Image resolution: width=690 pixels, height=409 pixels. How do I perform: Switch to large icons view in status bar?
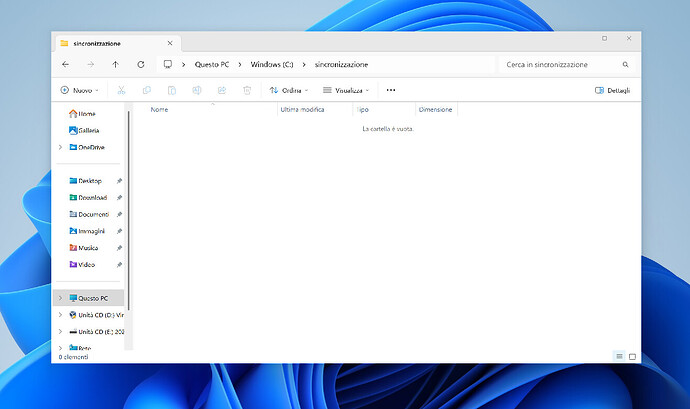tap(632, 356)
